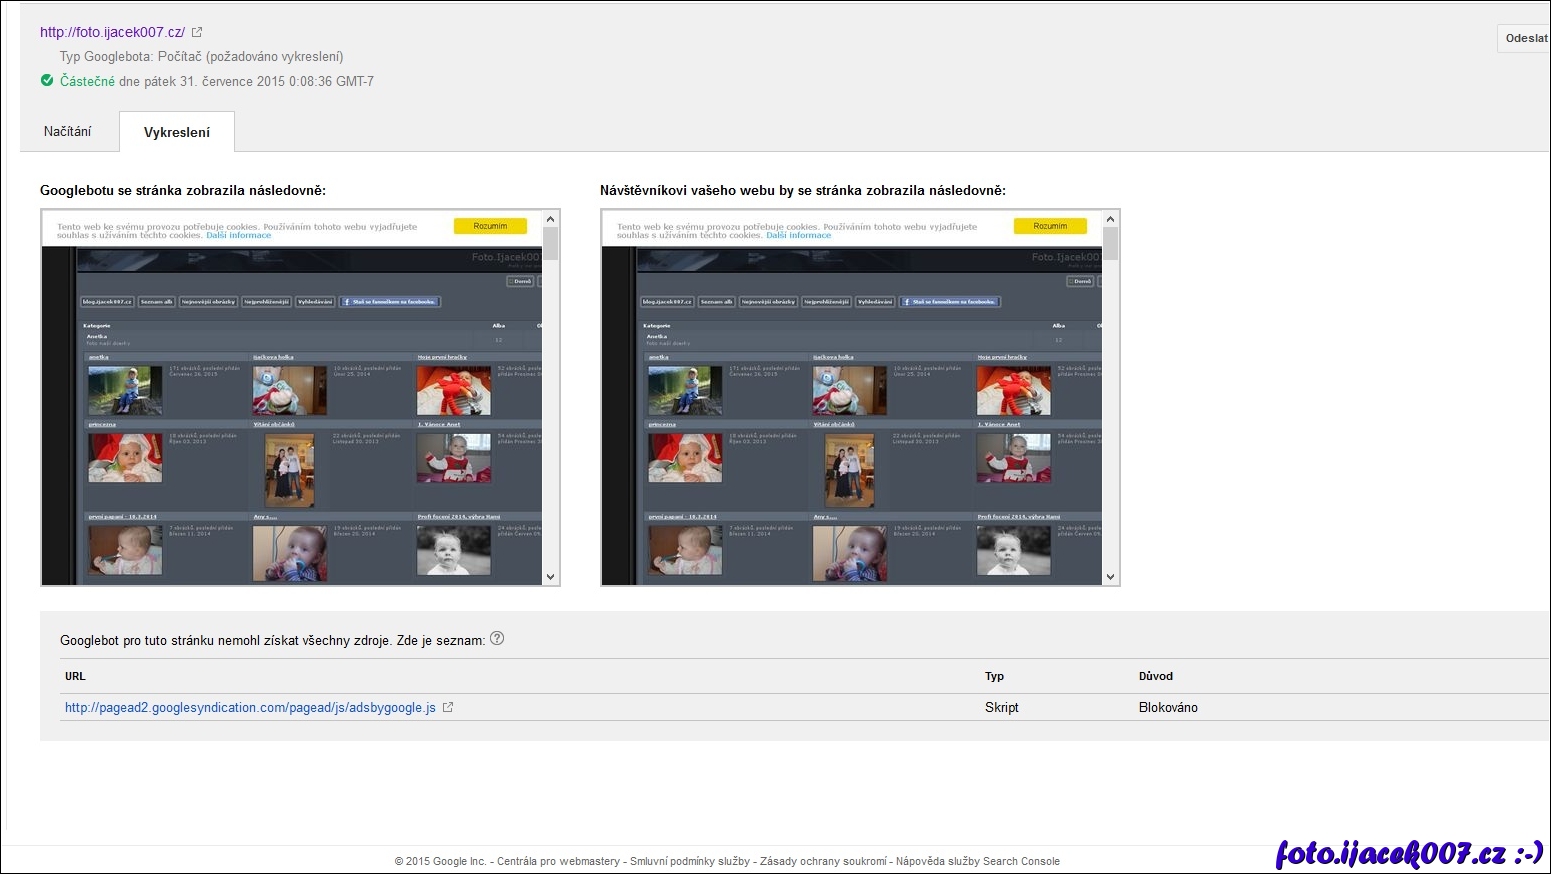The image size is (1551, 874).
Task: Click the Googlebot rendered page preview
Action: click(x=292, y=400)
